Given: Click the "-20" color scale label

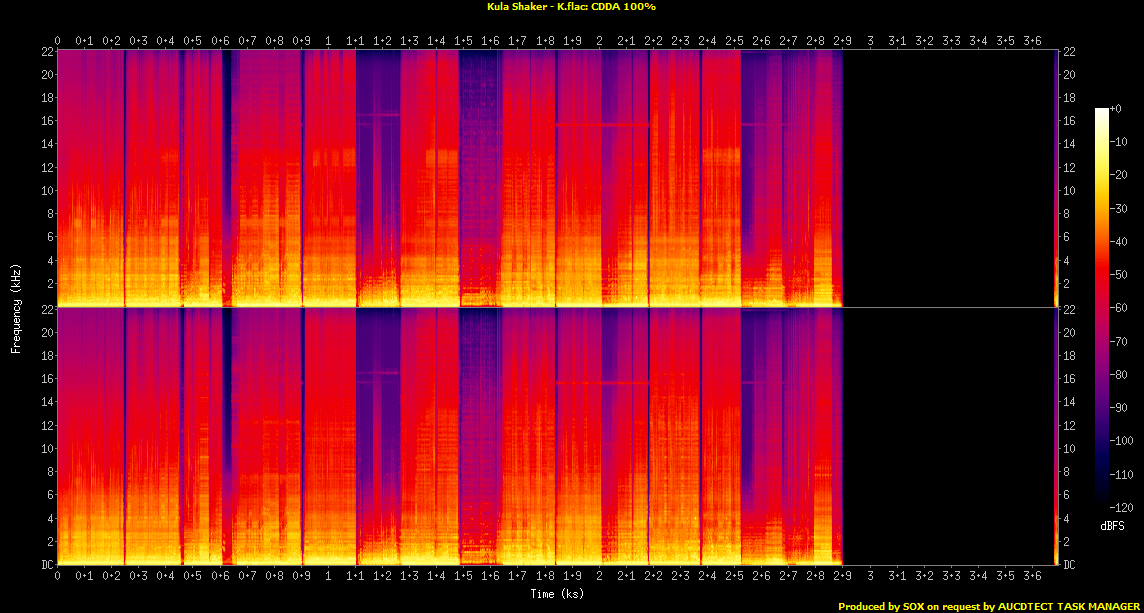Looking at the screenshot, I should pos(1118,174).
